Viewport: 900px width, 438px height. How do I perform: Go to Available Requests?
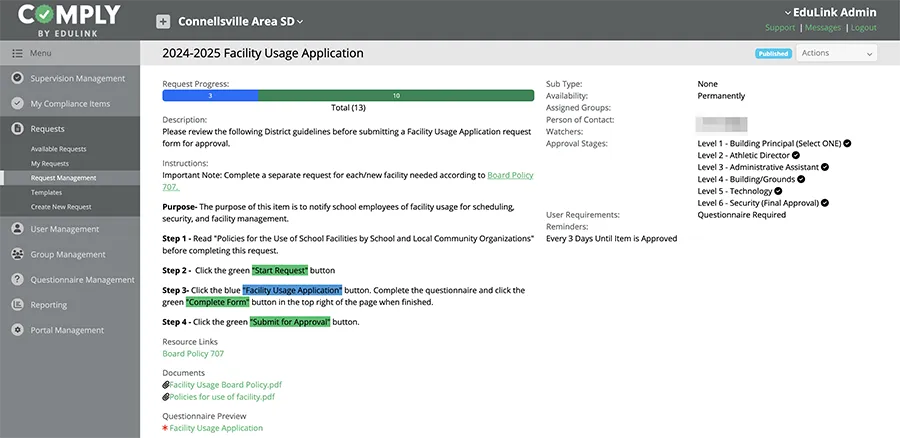coord(59,149)
